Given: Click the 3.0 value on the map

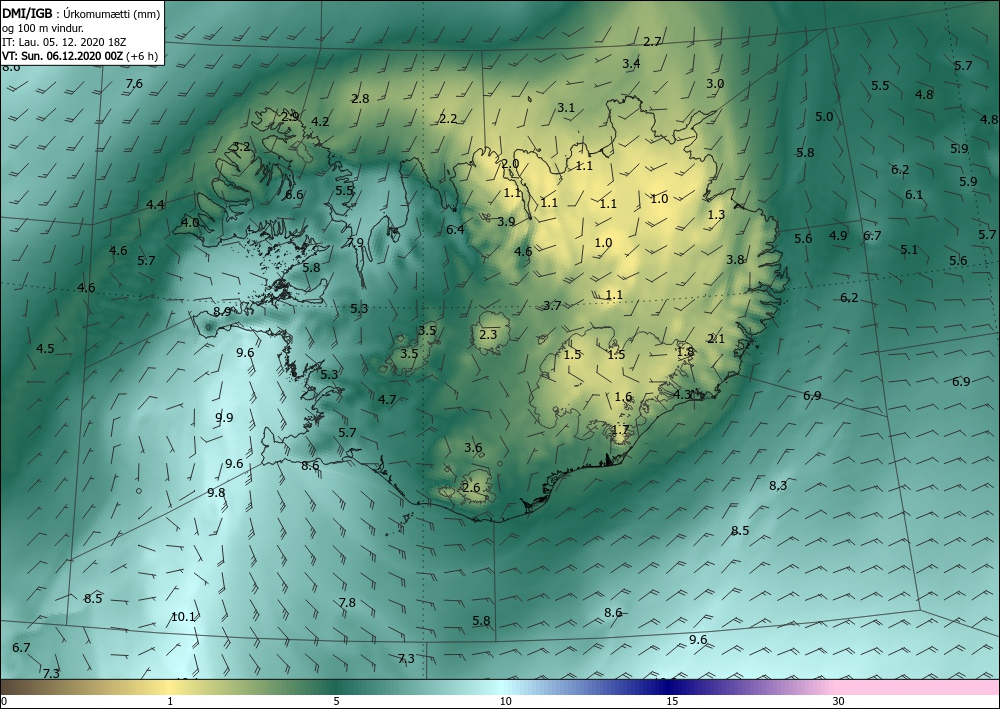Looking at the screenshot, I should [x=715, y=84].
